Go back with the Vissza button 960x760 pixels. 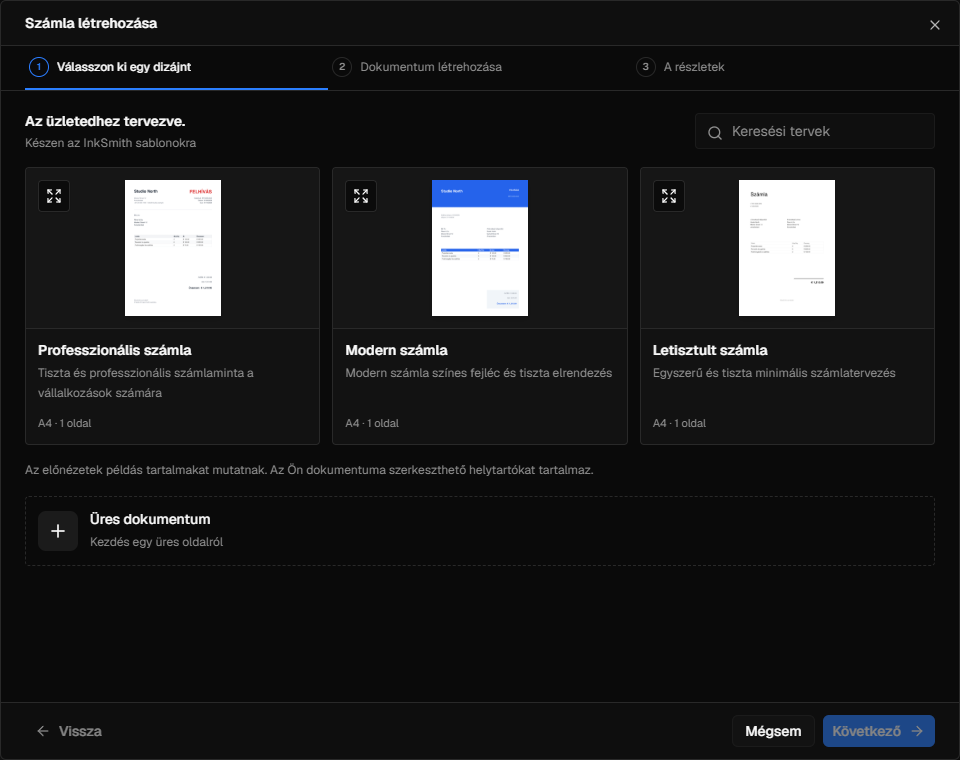click(69, 731)
